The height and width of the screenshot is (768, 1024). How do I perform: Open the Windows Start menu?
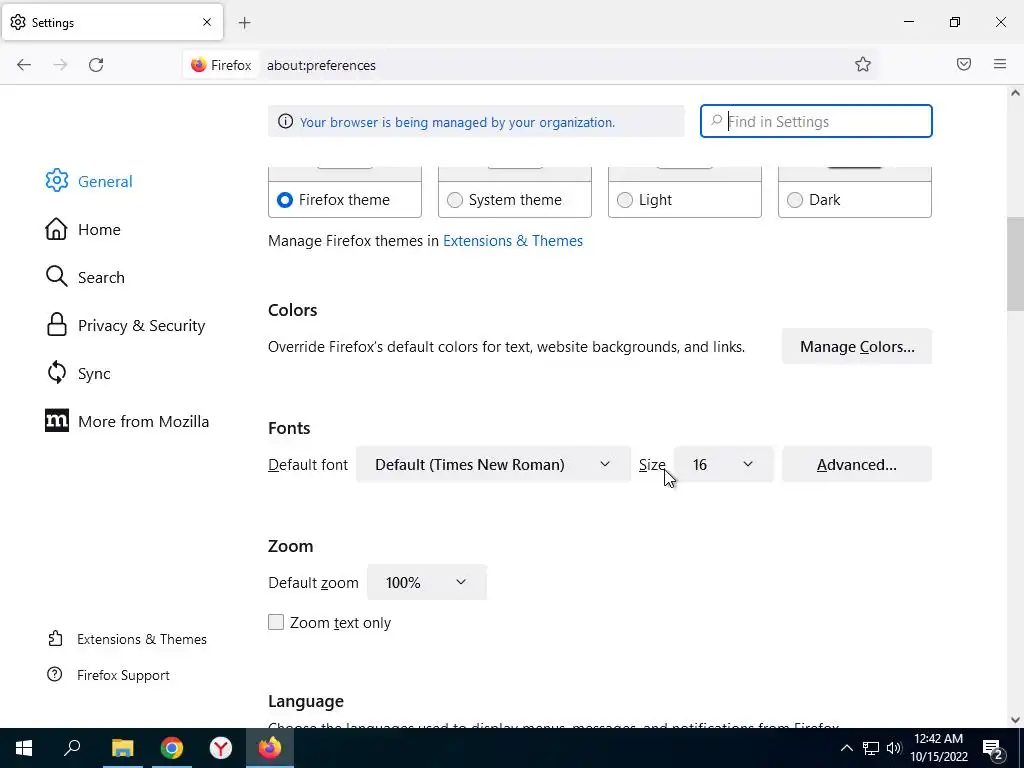pos(24,748)
